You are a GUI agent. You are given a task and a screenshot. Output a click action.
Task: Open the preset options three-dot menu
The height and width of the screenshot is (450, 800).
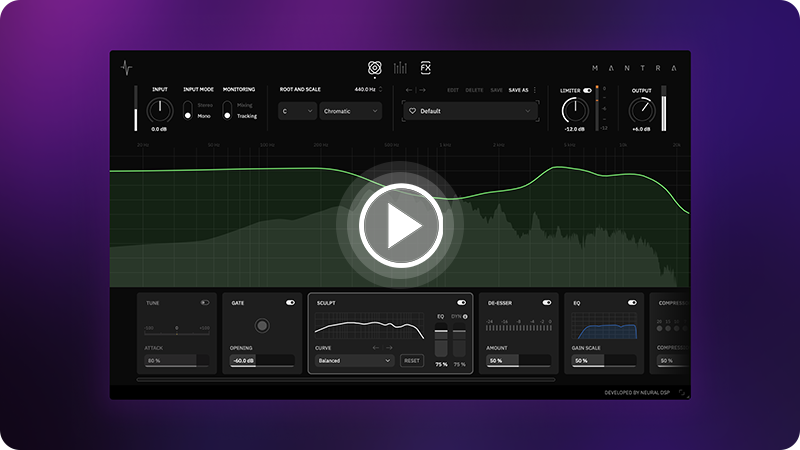[535, 90]
